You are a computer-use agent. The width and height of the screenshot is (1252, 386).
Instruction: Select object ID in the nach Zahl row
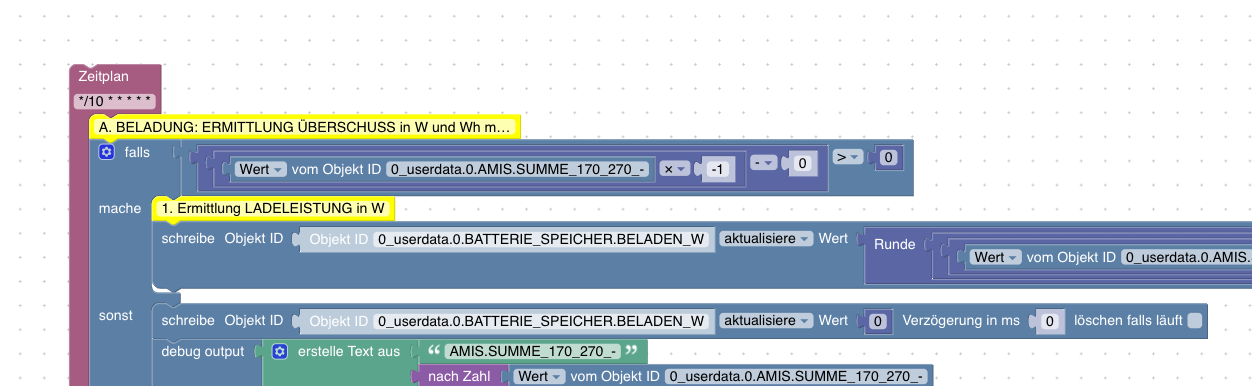(797, 376)
